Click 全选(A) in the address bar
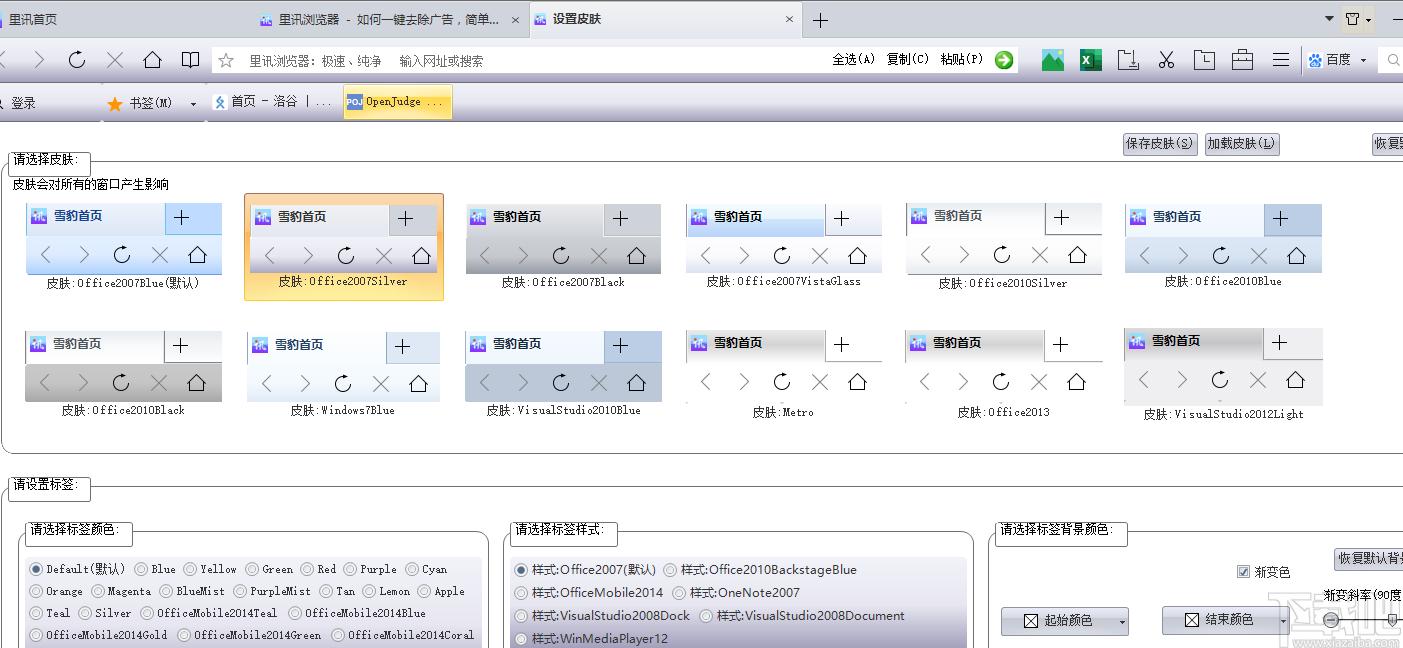The height and width of the screenshot is (648, 1403). coord(853,60)
